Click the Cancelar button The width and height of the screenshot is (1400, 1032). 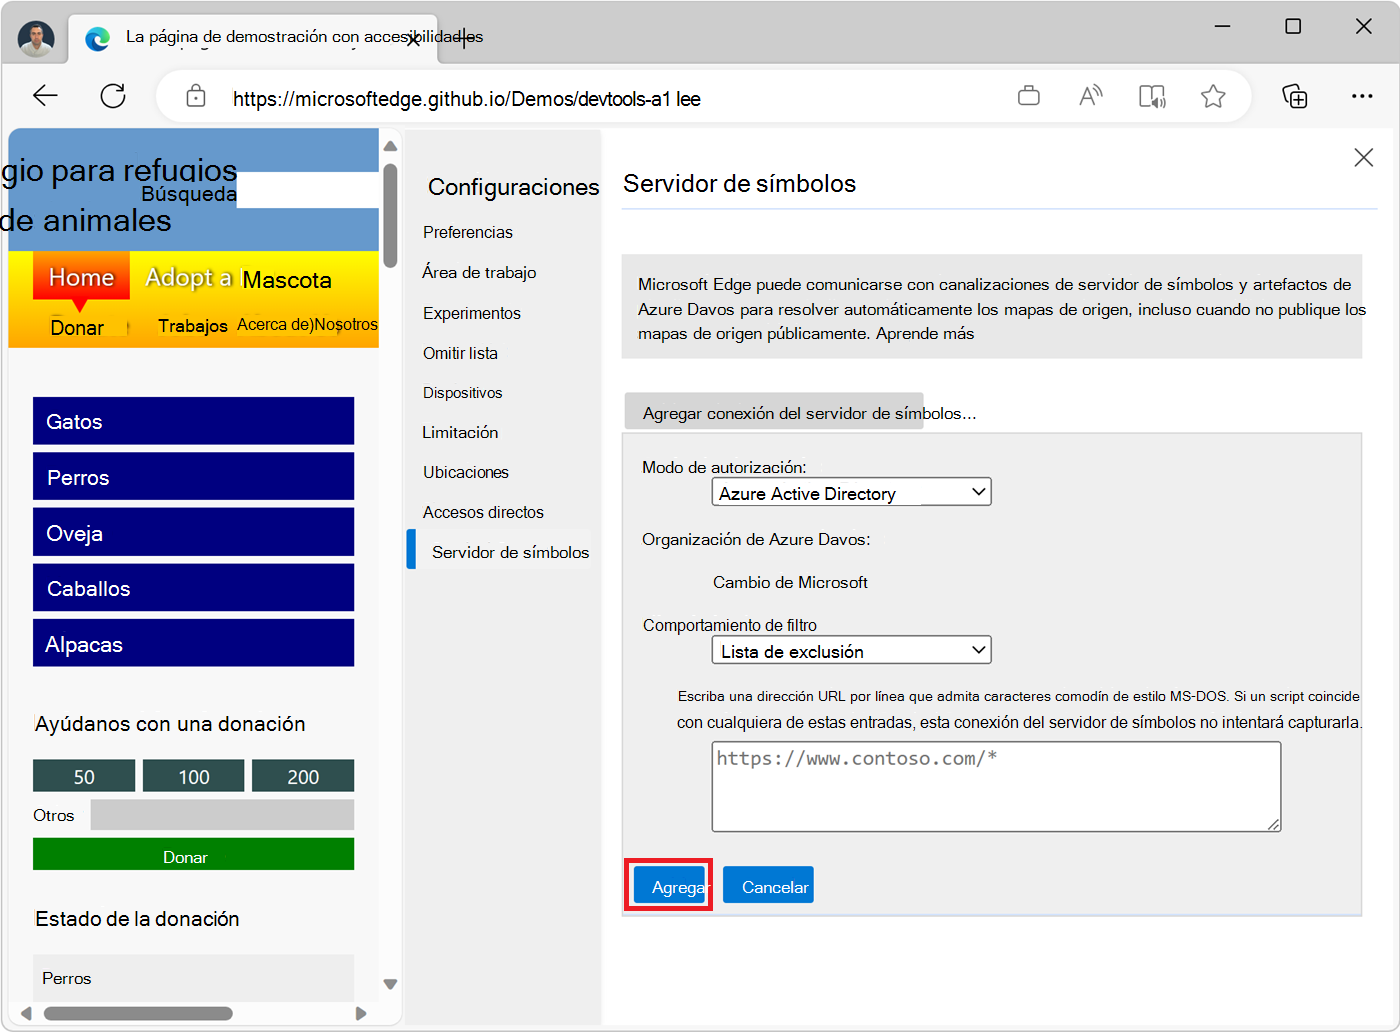coord(768,884)
